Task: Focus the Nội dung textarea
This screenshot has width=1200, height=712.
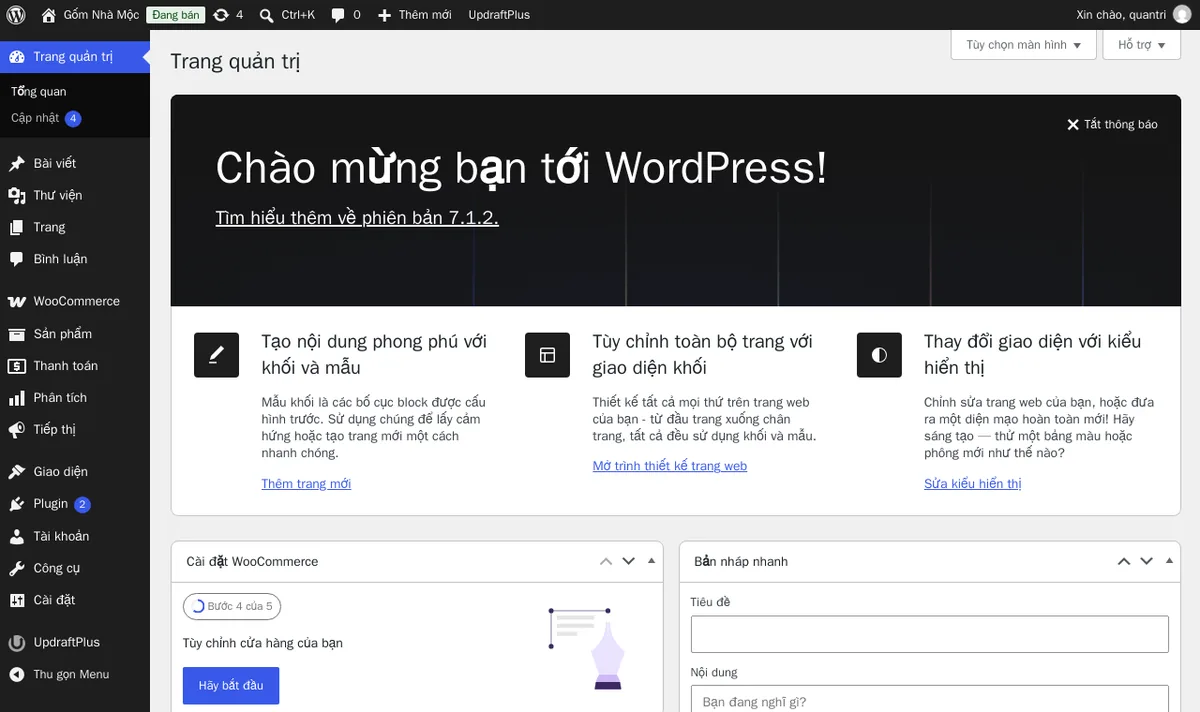Action: pos(930,698)
